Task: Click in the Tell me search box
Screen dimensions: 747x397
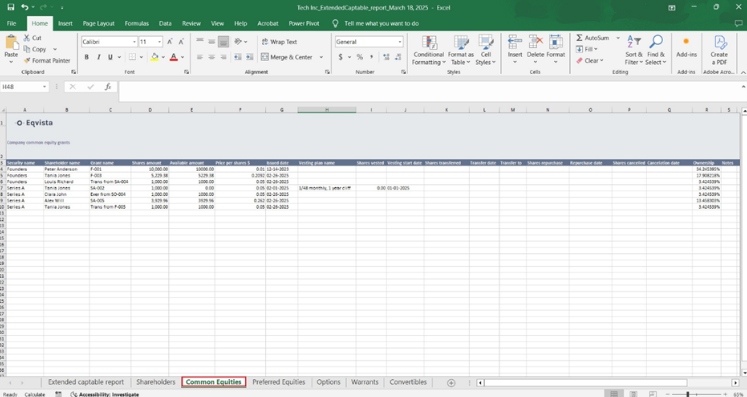Action: pos(382,23)
